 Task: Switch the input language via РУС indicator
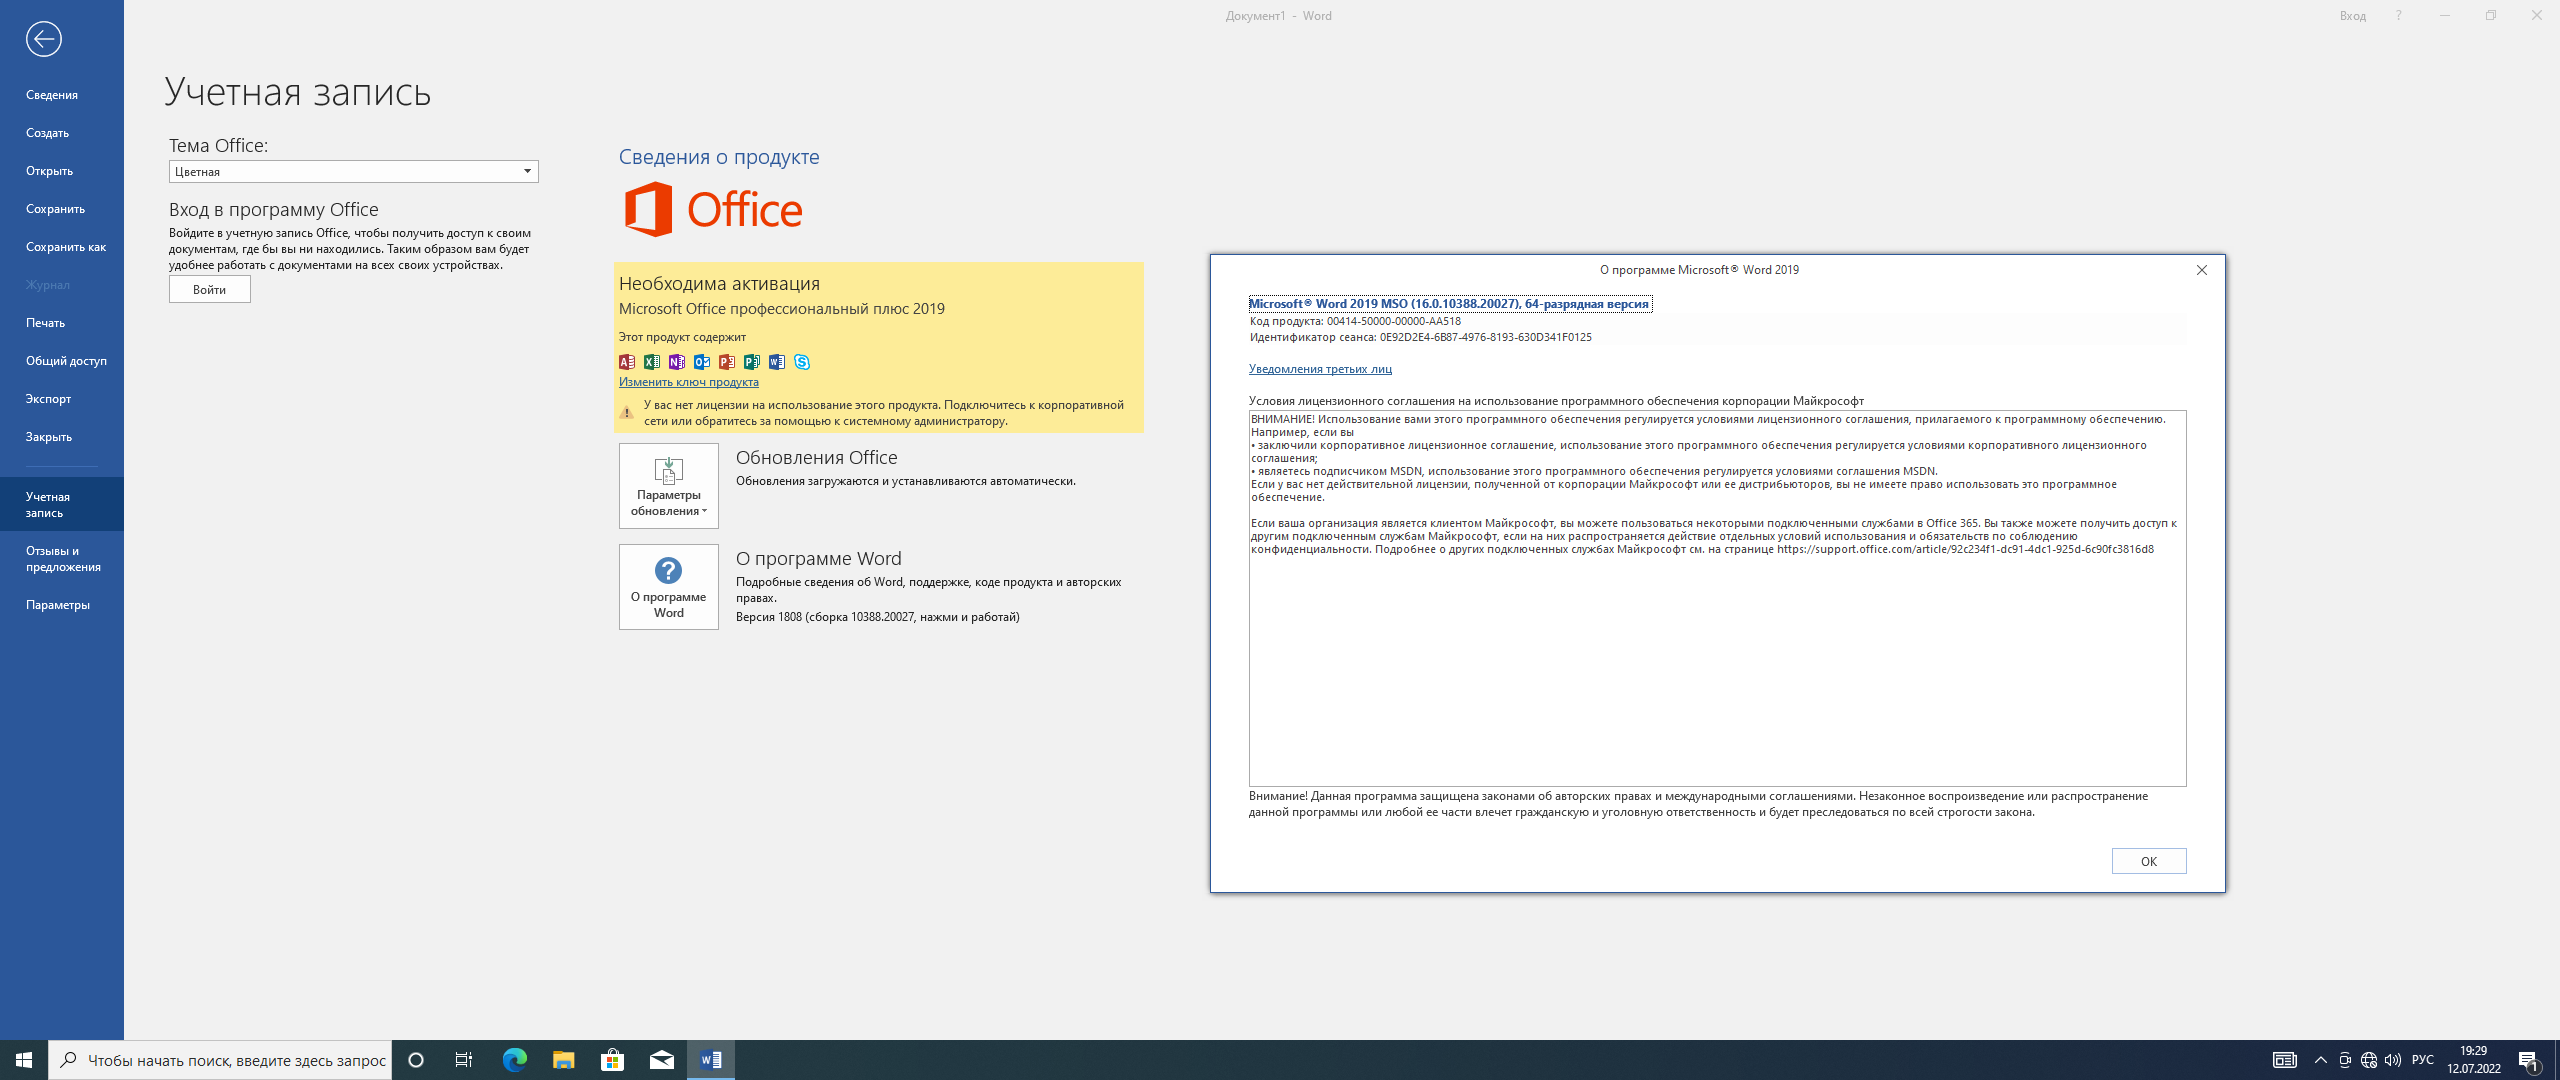(x=2422, y=1060)
